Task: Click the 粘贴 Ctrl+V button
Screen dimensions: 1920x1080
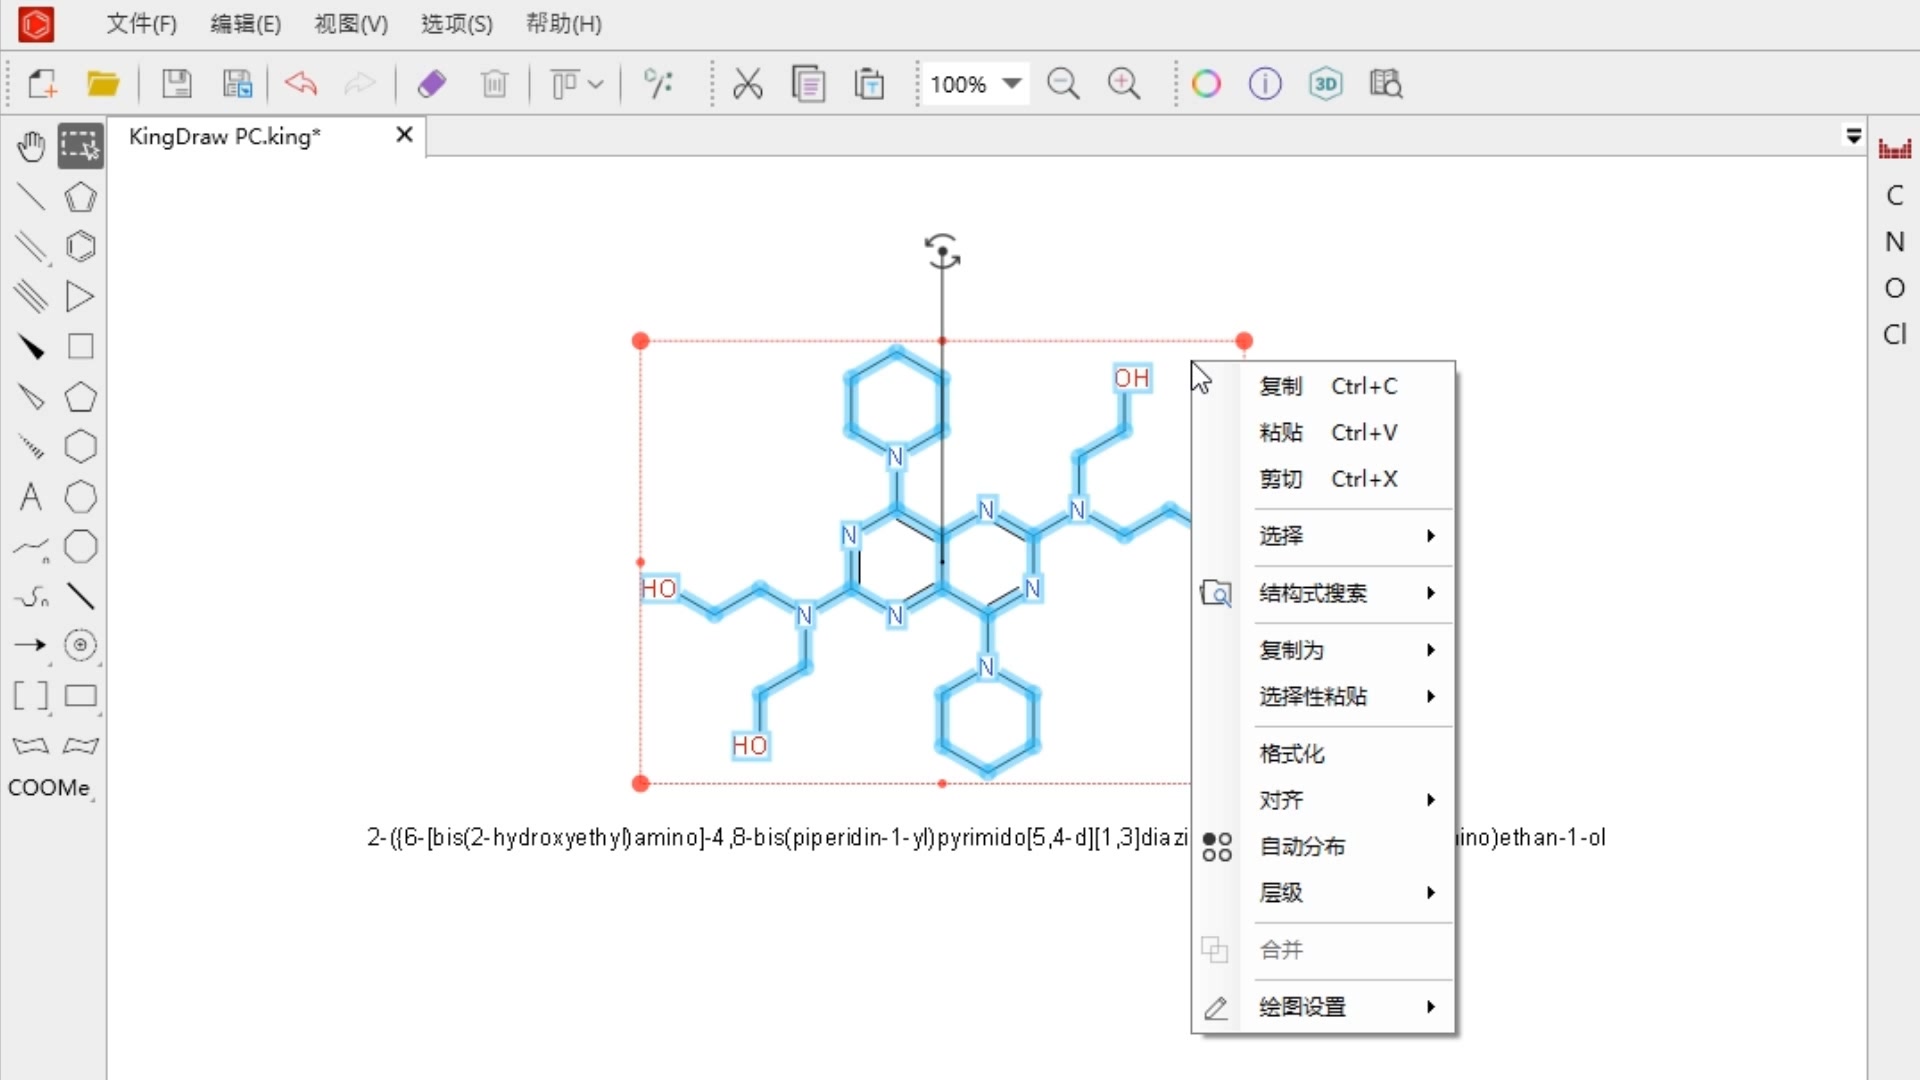Action: tap(1323, 433)
